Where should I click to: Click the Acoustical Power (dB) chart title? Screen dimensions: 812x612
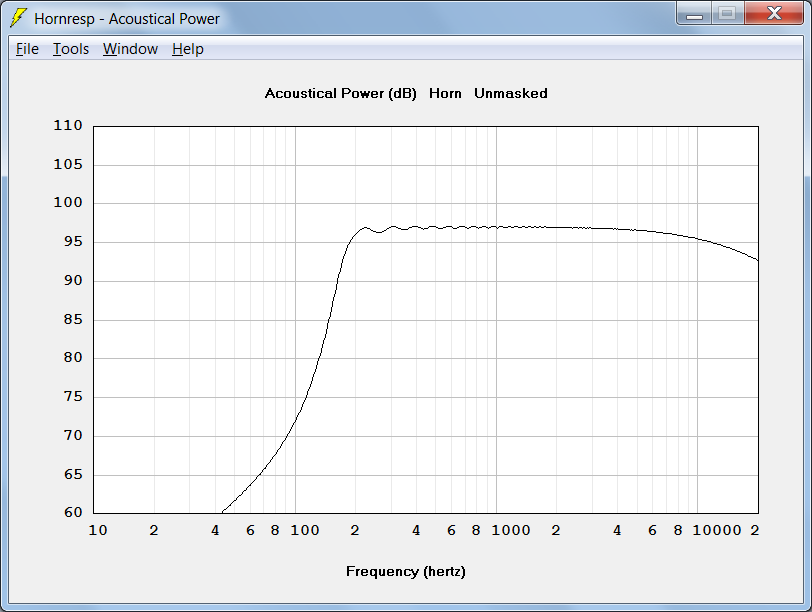[341, 94]
